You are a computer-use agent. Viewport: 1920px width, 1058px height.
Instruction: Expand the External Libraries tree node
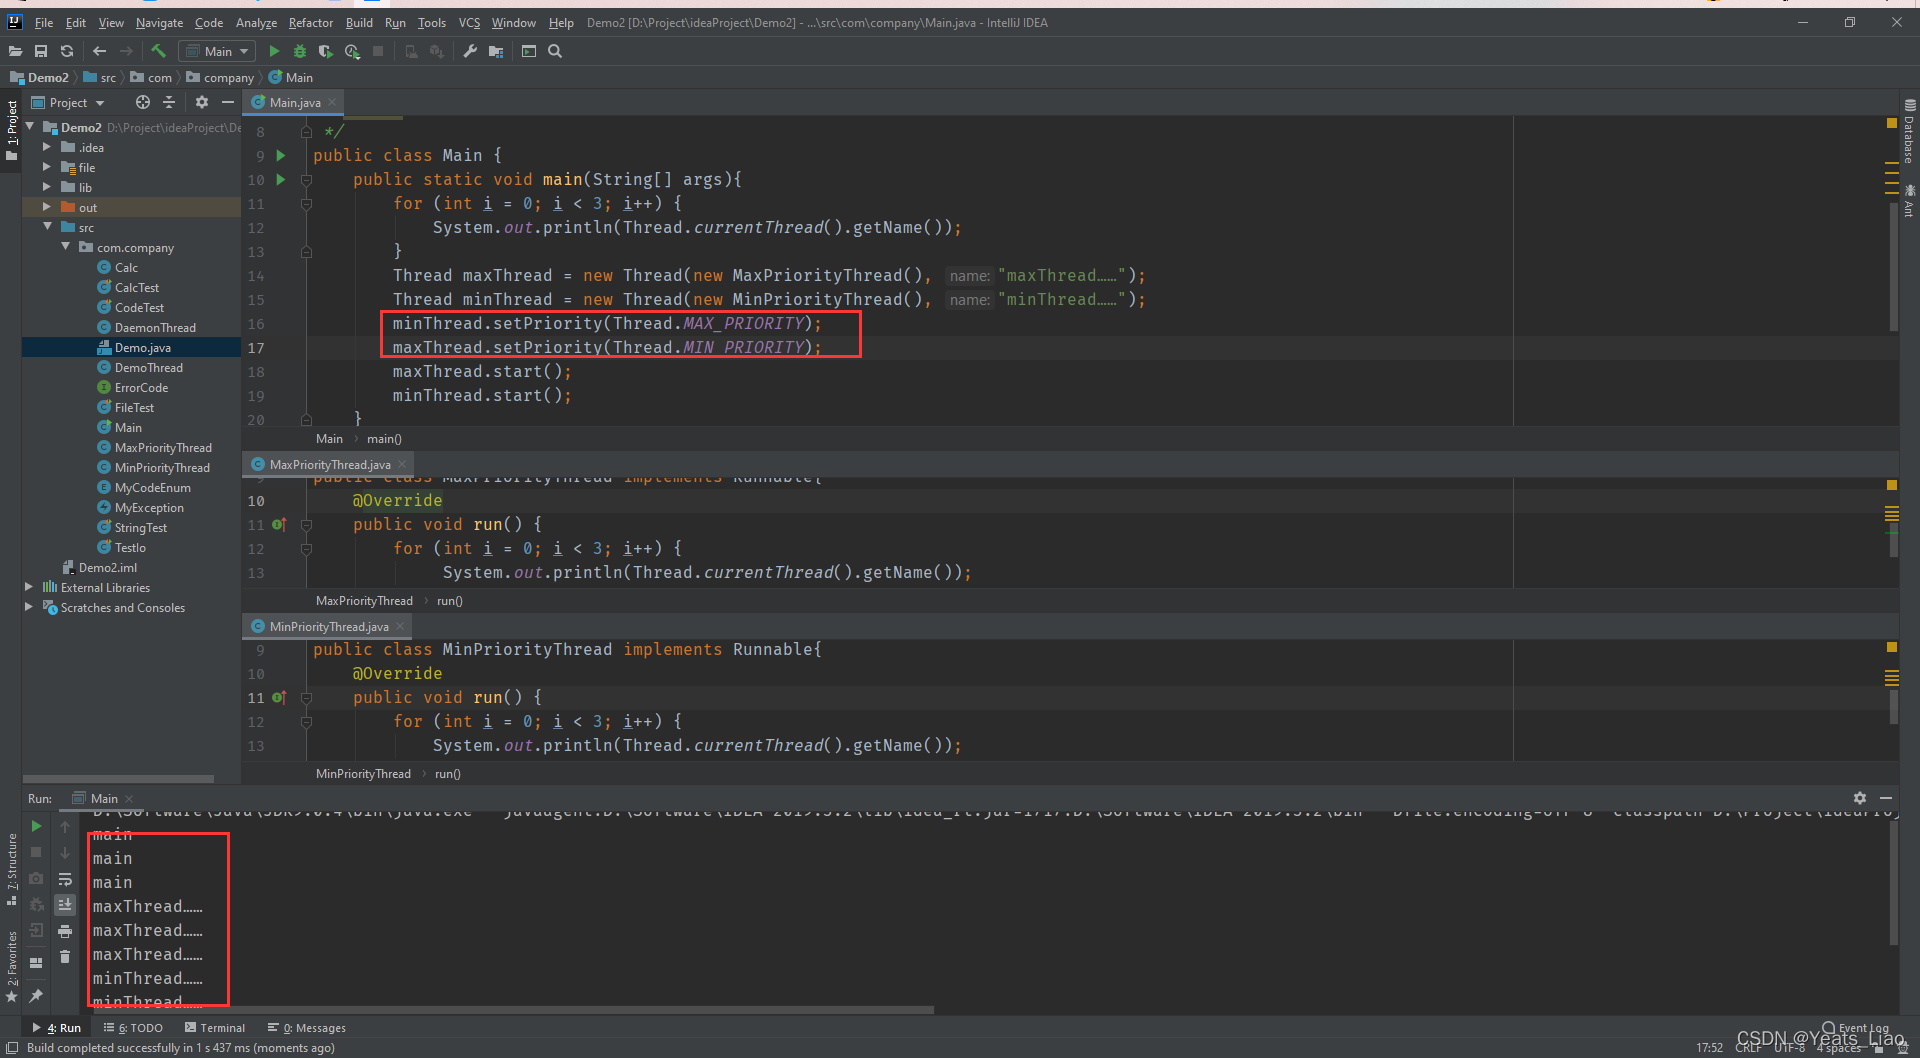29,588
